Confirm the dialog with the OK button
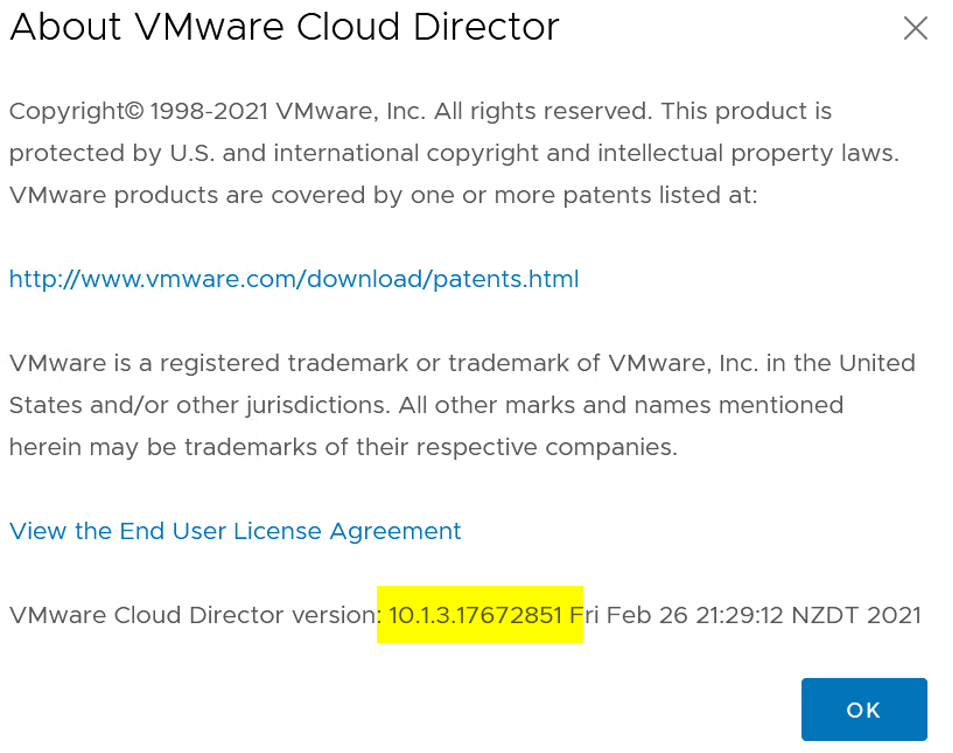This screenshot has width=953, height=753. tap(864, 709)
